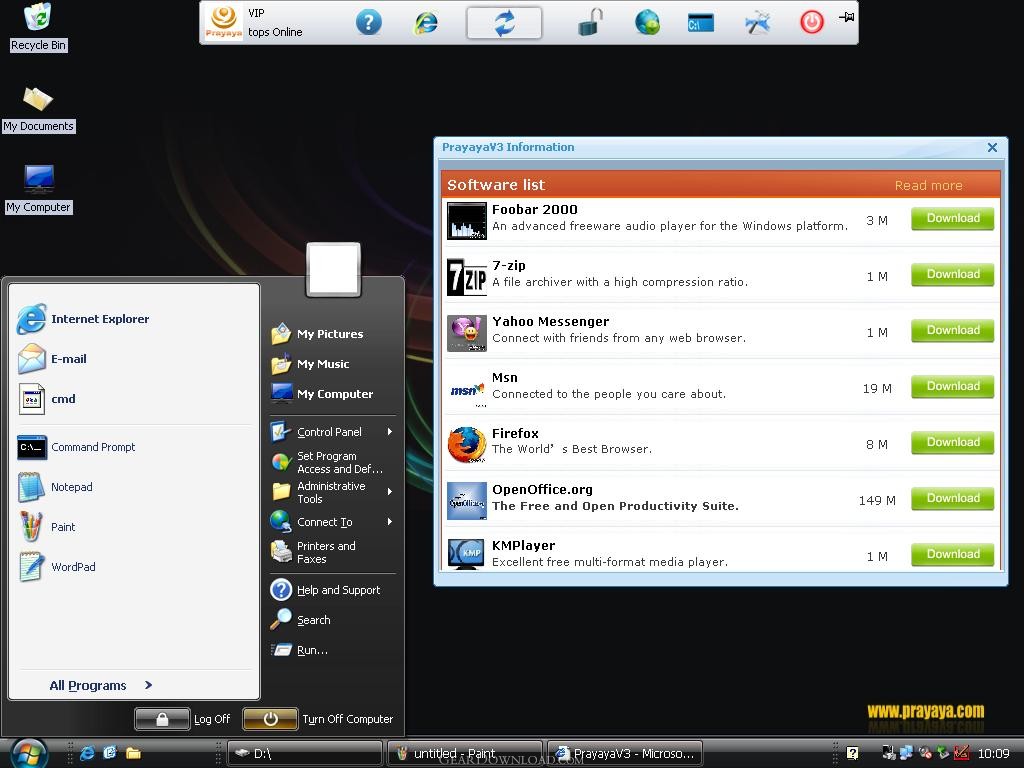Launch Notepad from Start menu
The height and width of the screenshot is (768, 1024).
click(56, 487)
